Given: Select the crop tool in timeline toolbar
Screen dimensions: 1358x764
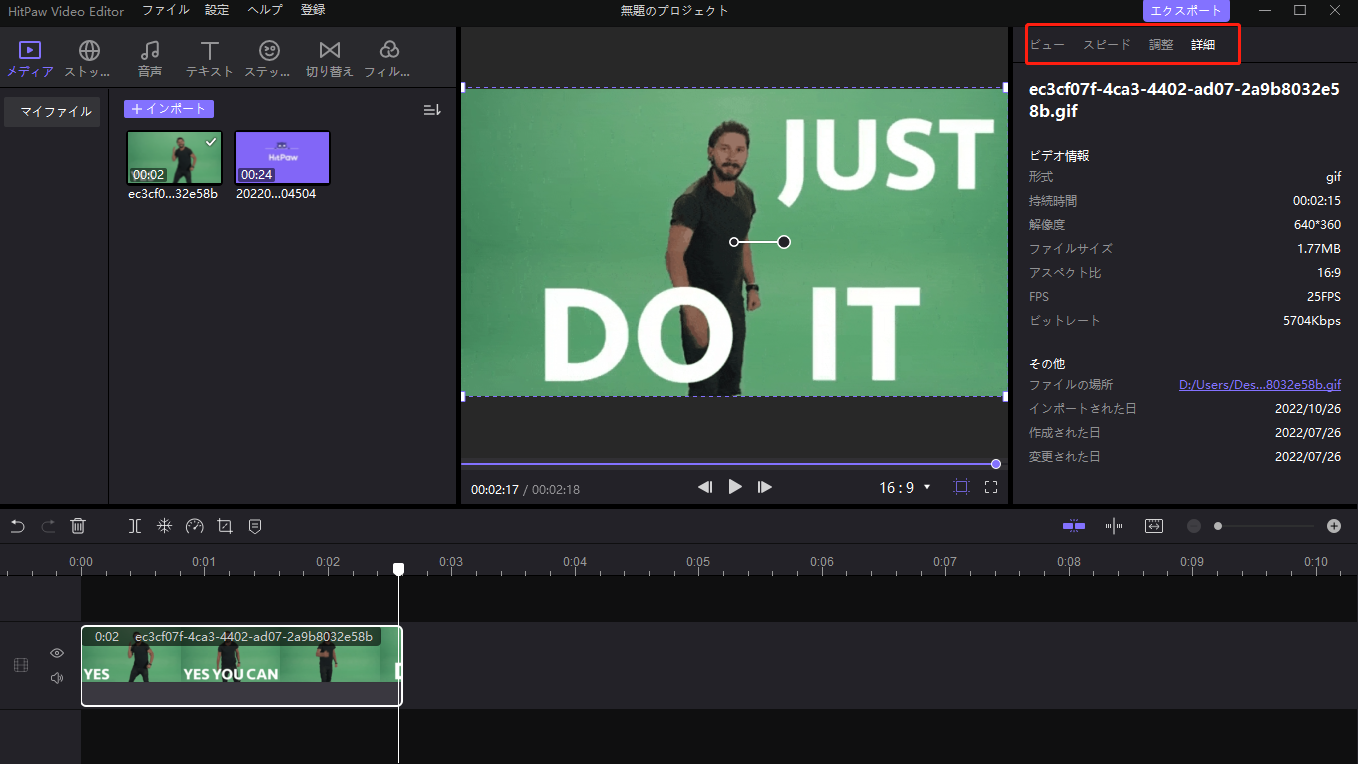Looking at the screenshot, I should (x=225, y=526).
